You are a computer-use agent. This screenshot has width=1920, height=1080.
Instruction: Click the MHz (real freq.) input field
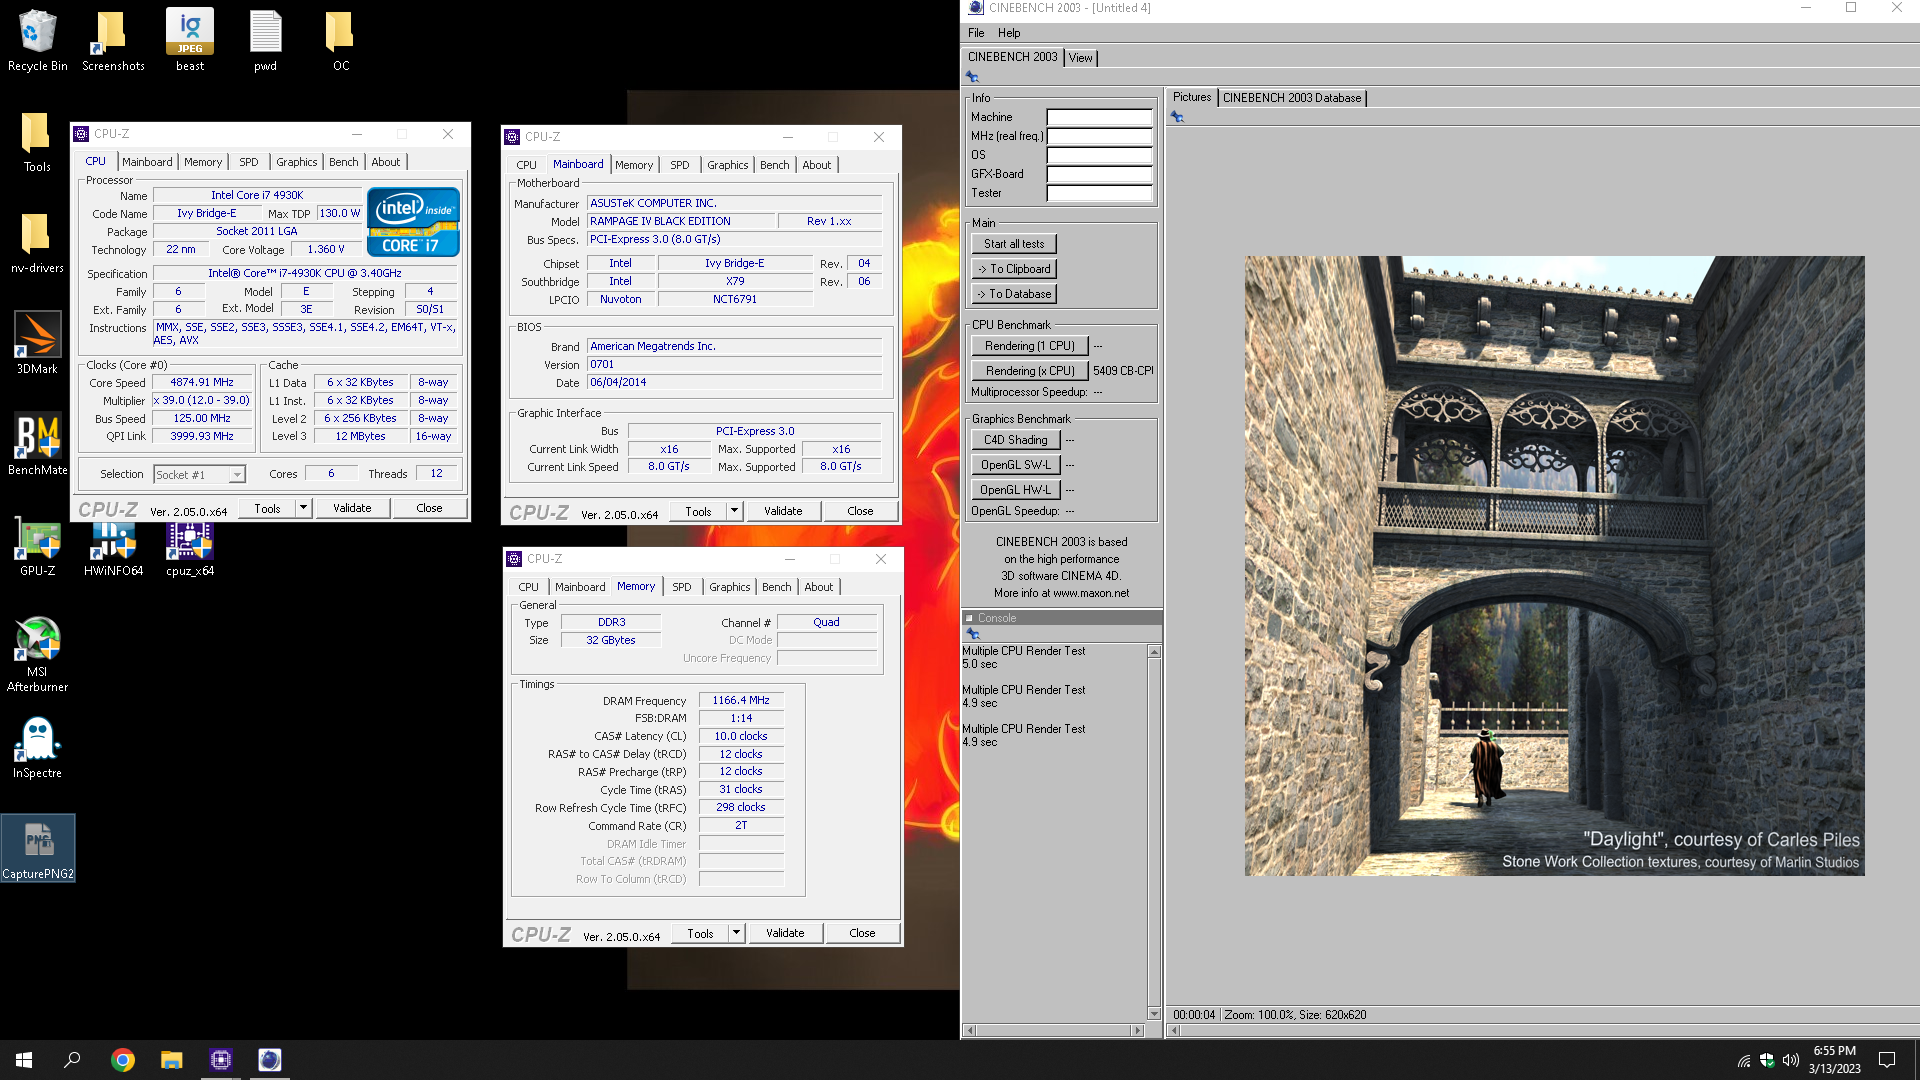[x=1099, y=136]
